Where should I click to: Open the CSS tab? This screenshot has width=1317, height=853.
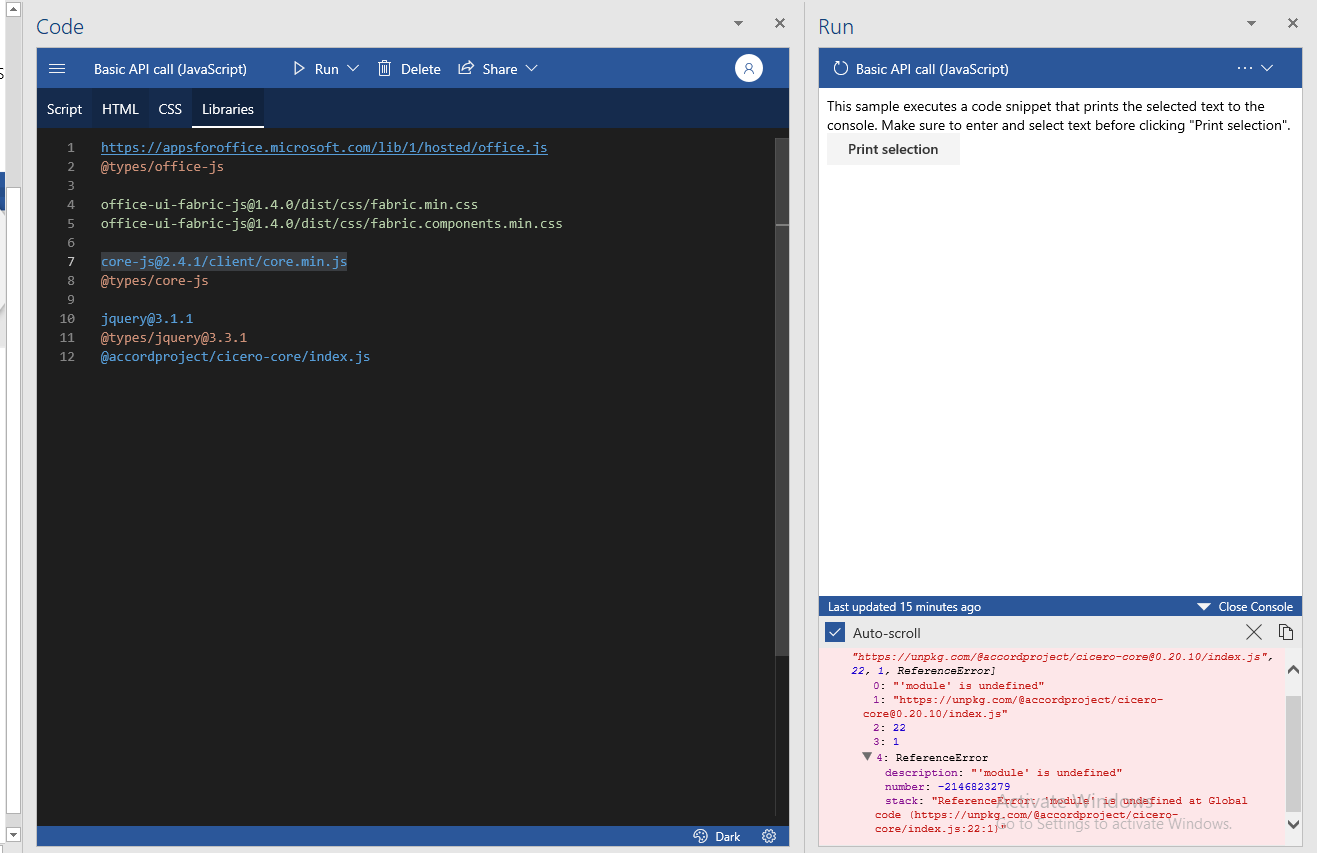pyautogui.click(x=169, y=108)
